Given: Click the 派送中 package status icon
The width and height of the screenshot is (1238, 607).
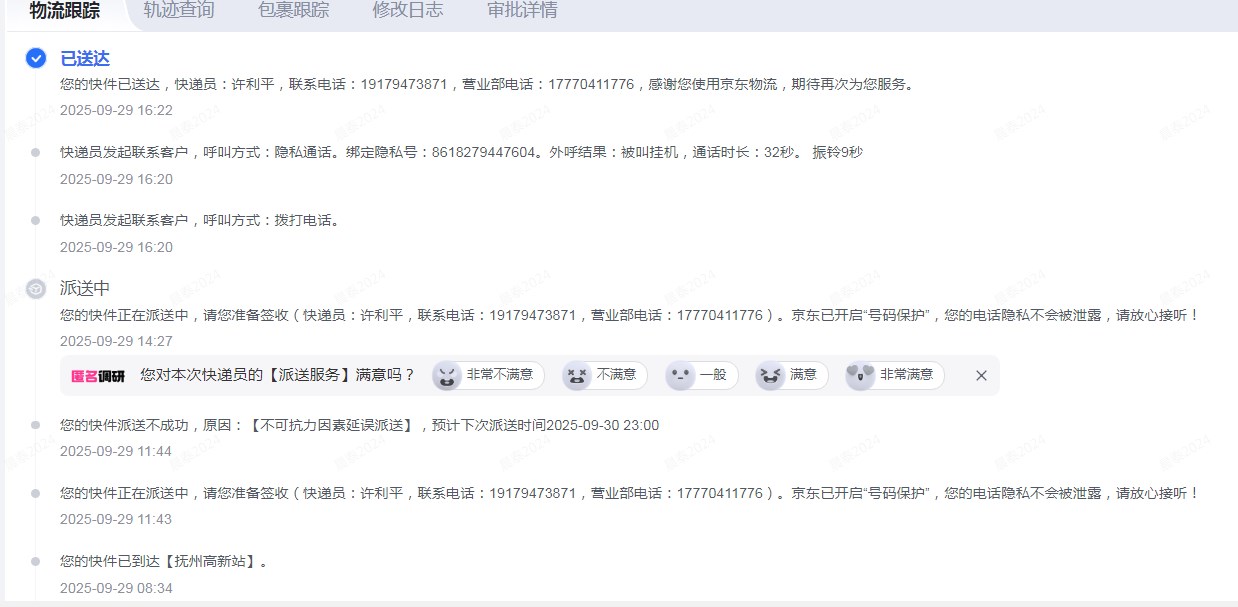Looking at the screenshot, I should coord(36,289).
